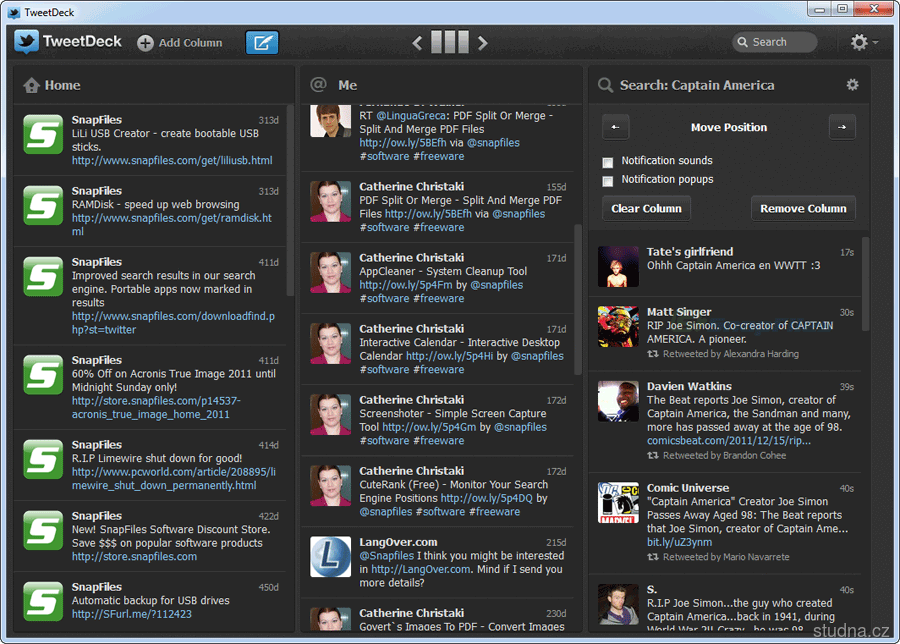This screenshot has width=900, height=644.
Task: Move column position left arrow button
Action: [x=615, y=127]
